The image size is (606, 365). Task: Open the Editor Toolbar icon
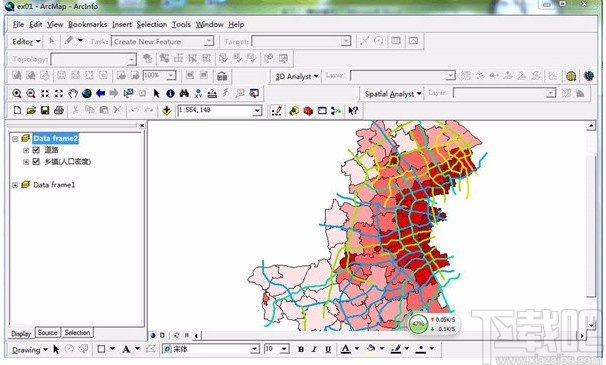[x=276, y=111]
